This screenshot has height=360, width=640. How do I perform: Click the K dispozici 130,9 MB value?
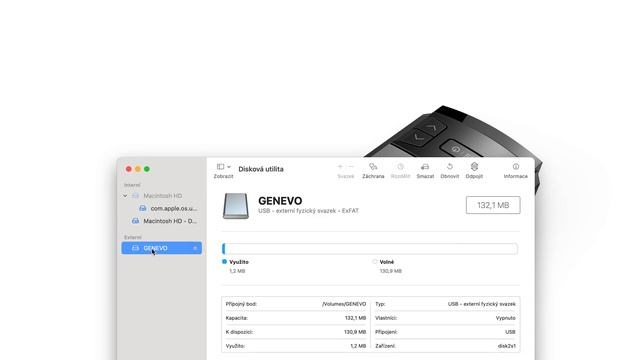click(x=355, y=332)
